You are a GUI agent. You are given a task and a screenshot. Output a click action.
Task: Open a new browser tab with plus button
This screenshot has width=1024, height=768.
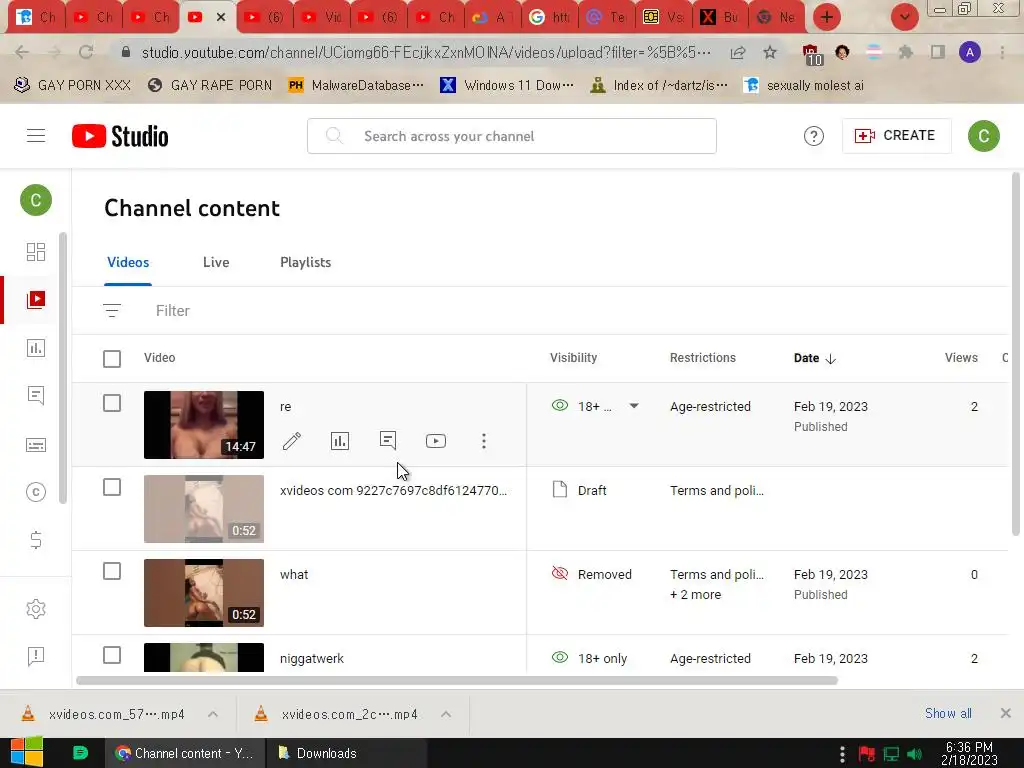827,17
